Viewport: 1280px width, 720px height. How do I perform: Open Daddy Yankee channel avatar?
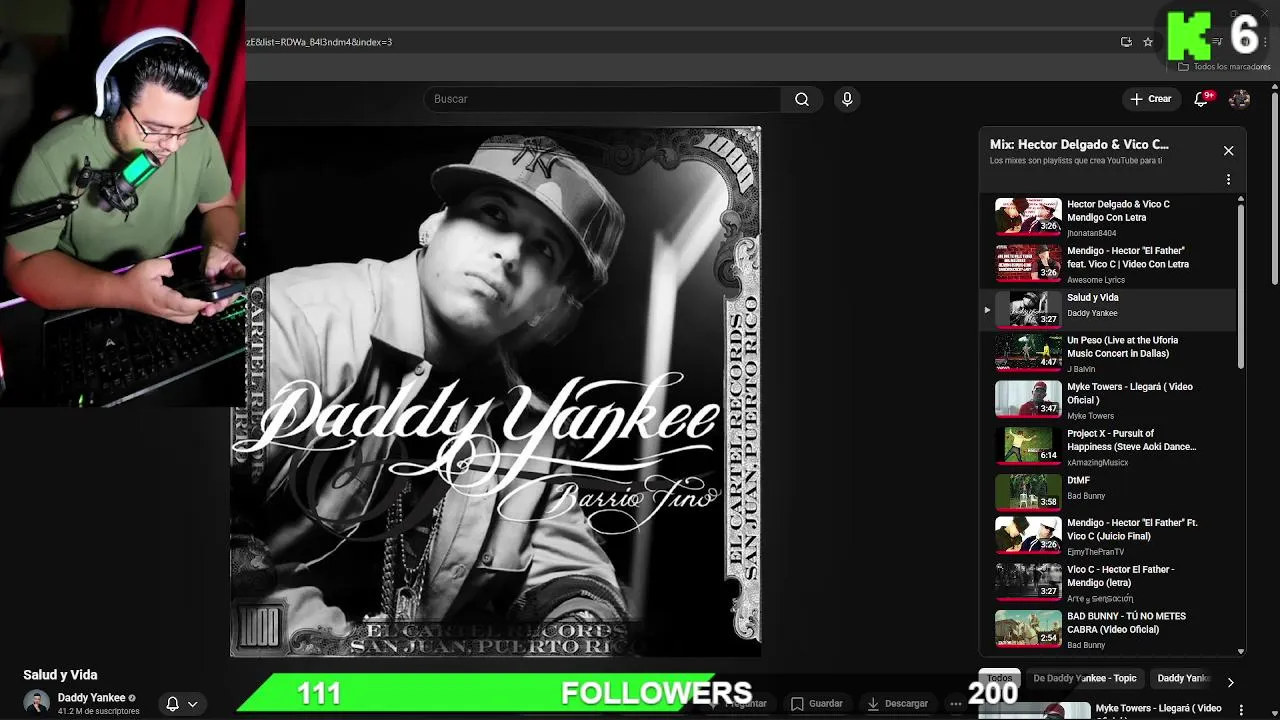(36, 703)
